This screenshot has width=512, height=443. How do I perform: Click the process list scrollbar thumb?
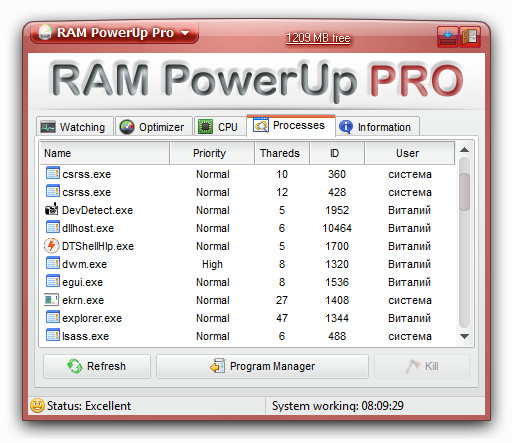tap(464, 192)
